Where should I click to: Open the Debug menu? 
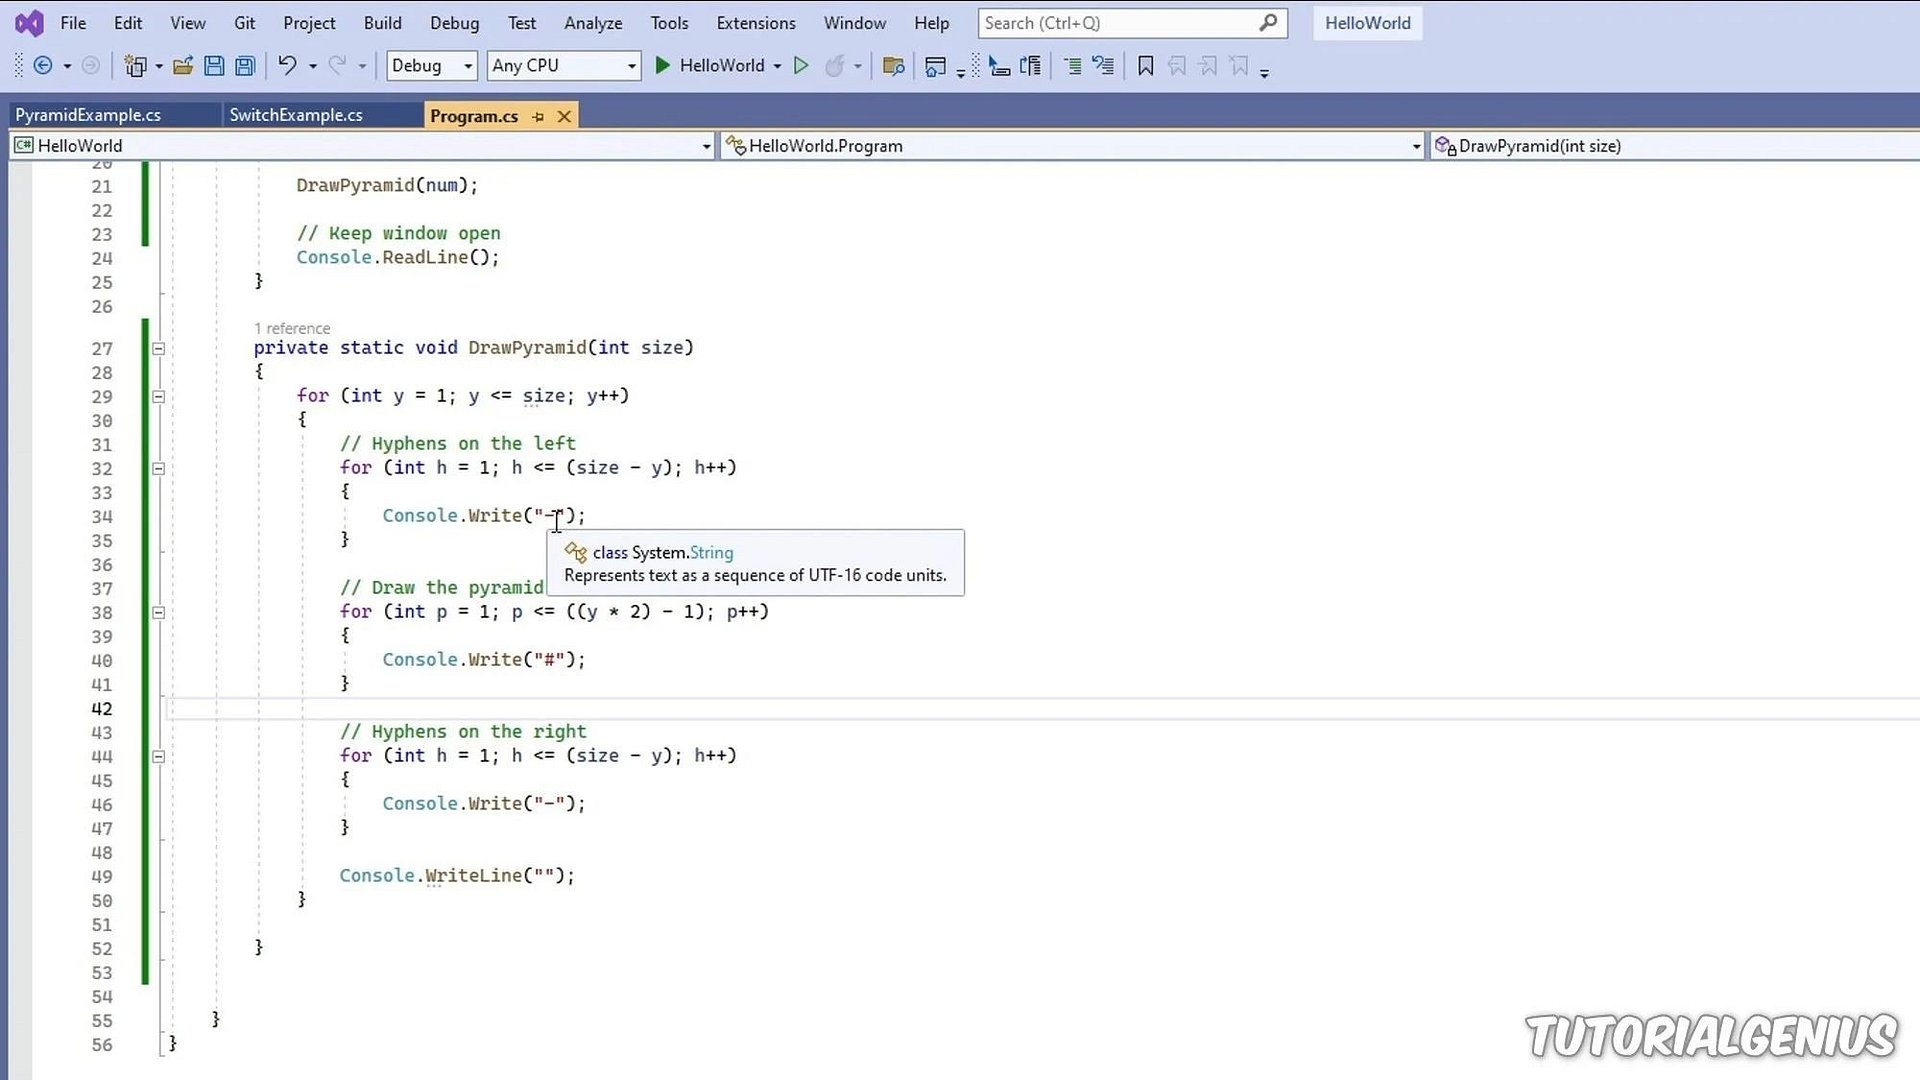tap(455, 23)
